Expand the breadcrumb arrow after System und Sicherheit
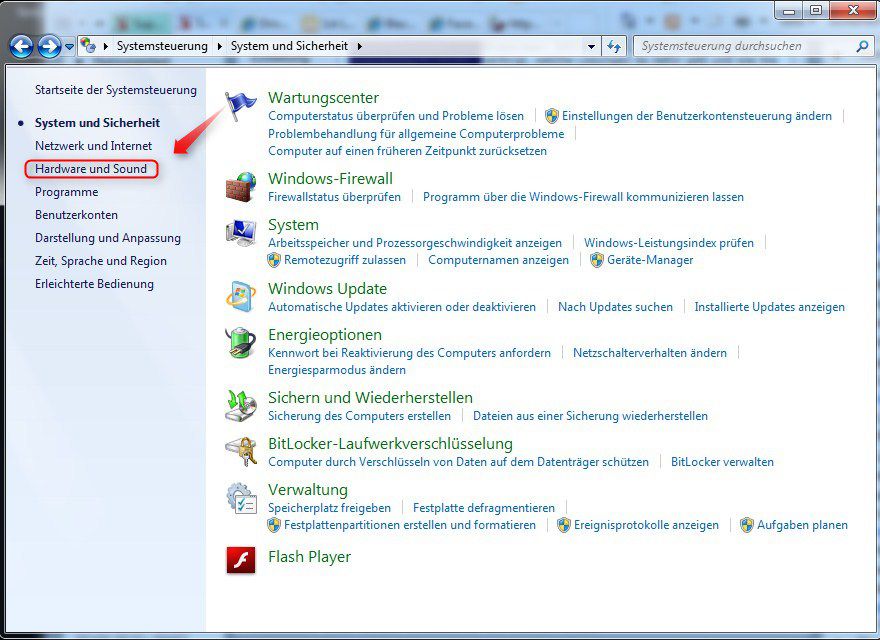 pyautogui.click(x=360, y=45)
